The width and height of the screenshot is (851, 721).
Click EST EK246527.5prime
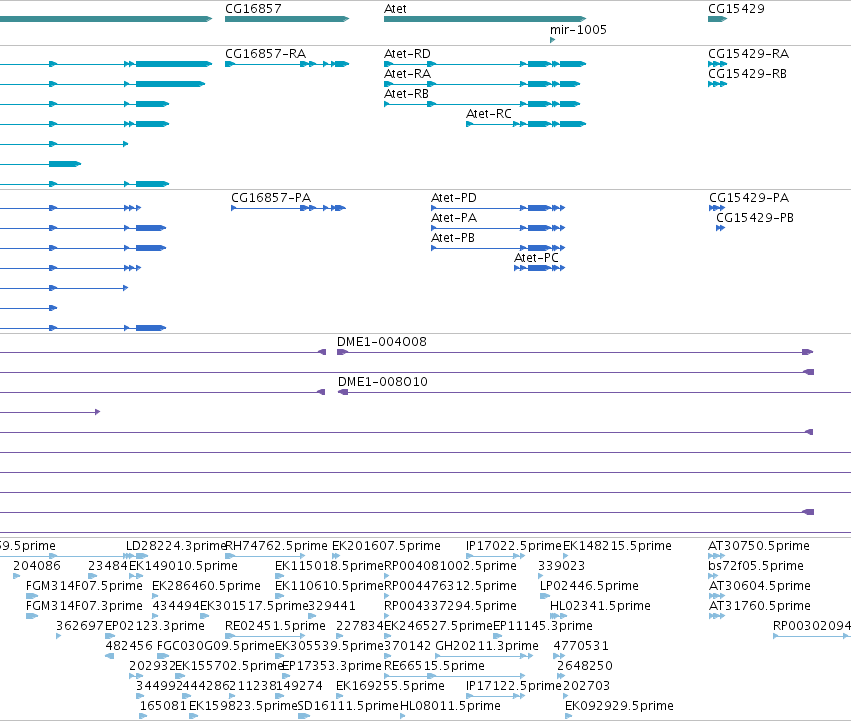(439, 626)
